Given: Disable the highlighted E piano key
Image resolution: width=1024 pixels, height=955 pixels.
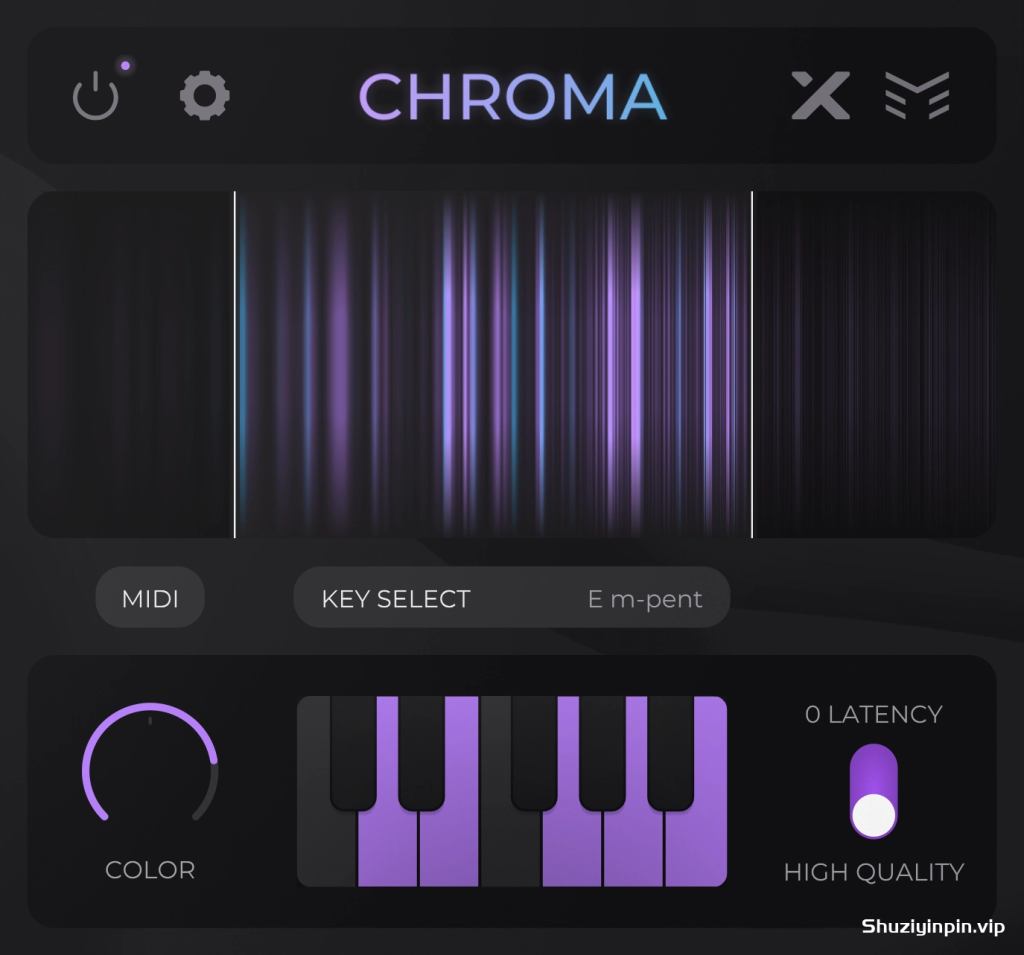Looking at the screenshot, I should (x=449, y=849).
